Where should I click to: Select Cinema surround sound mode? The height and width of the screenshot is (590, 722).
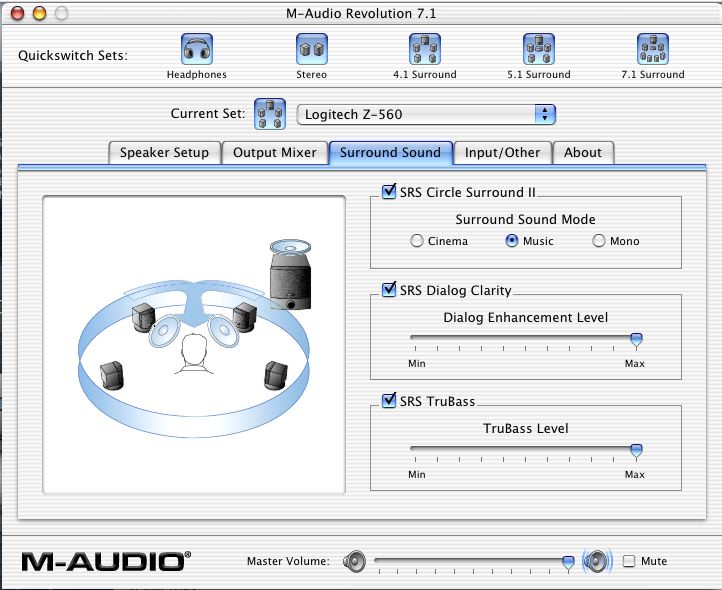pyautogui.click(x=416, y=241)
